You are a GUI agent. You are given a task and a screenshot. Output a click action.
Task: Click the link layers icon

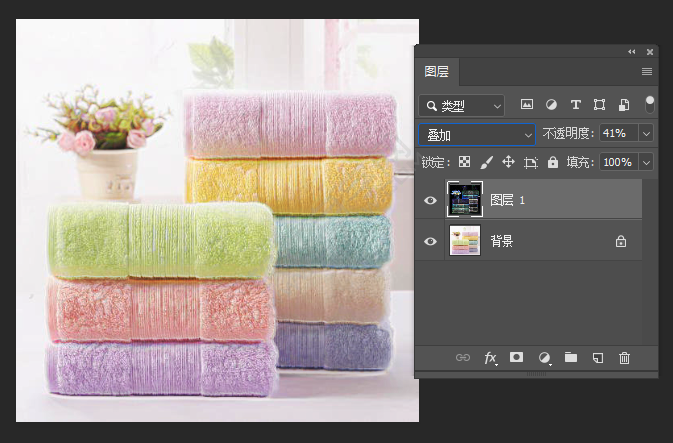click(463, 357)
